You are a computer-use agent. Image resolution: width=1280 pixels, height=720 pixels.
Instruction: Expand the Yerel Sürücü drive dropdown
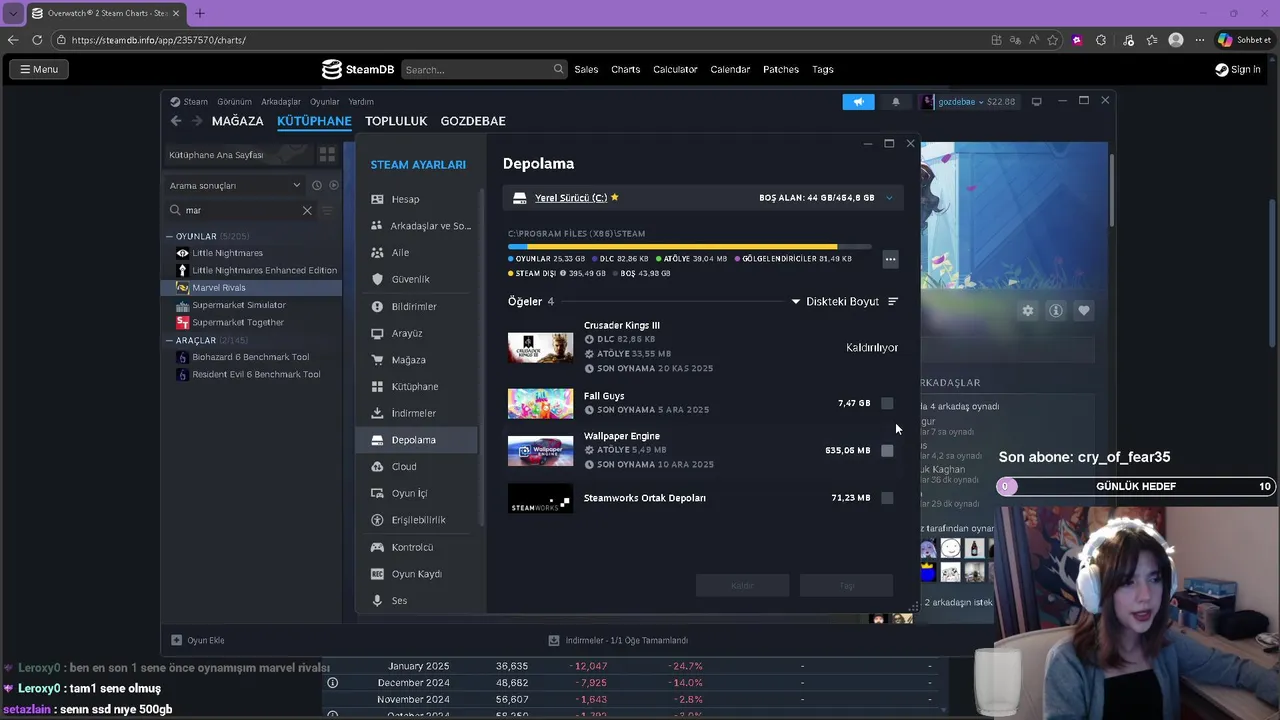click(x=889, y=198)
